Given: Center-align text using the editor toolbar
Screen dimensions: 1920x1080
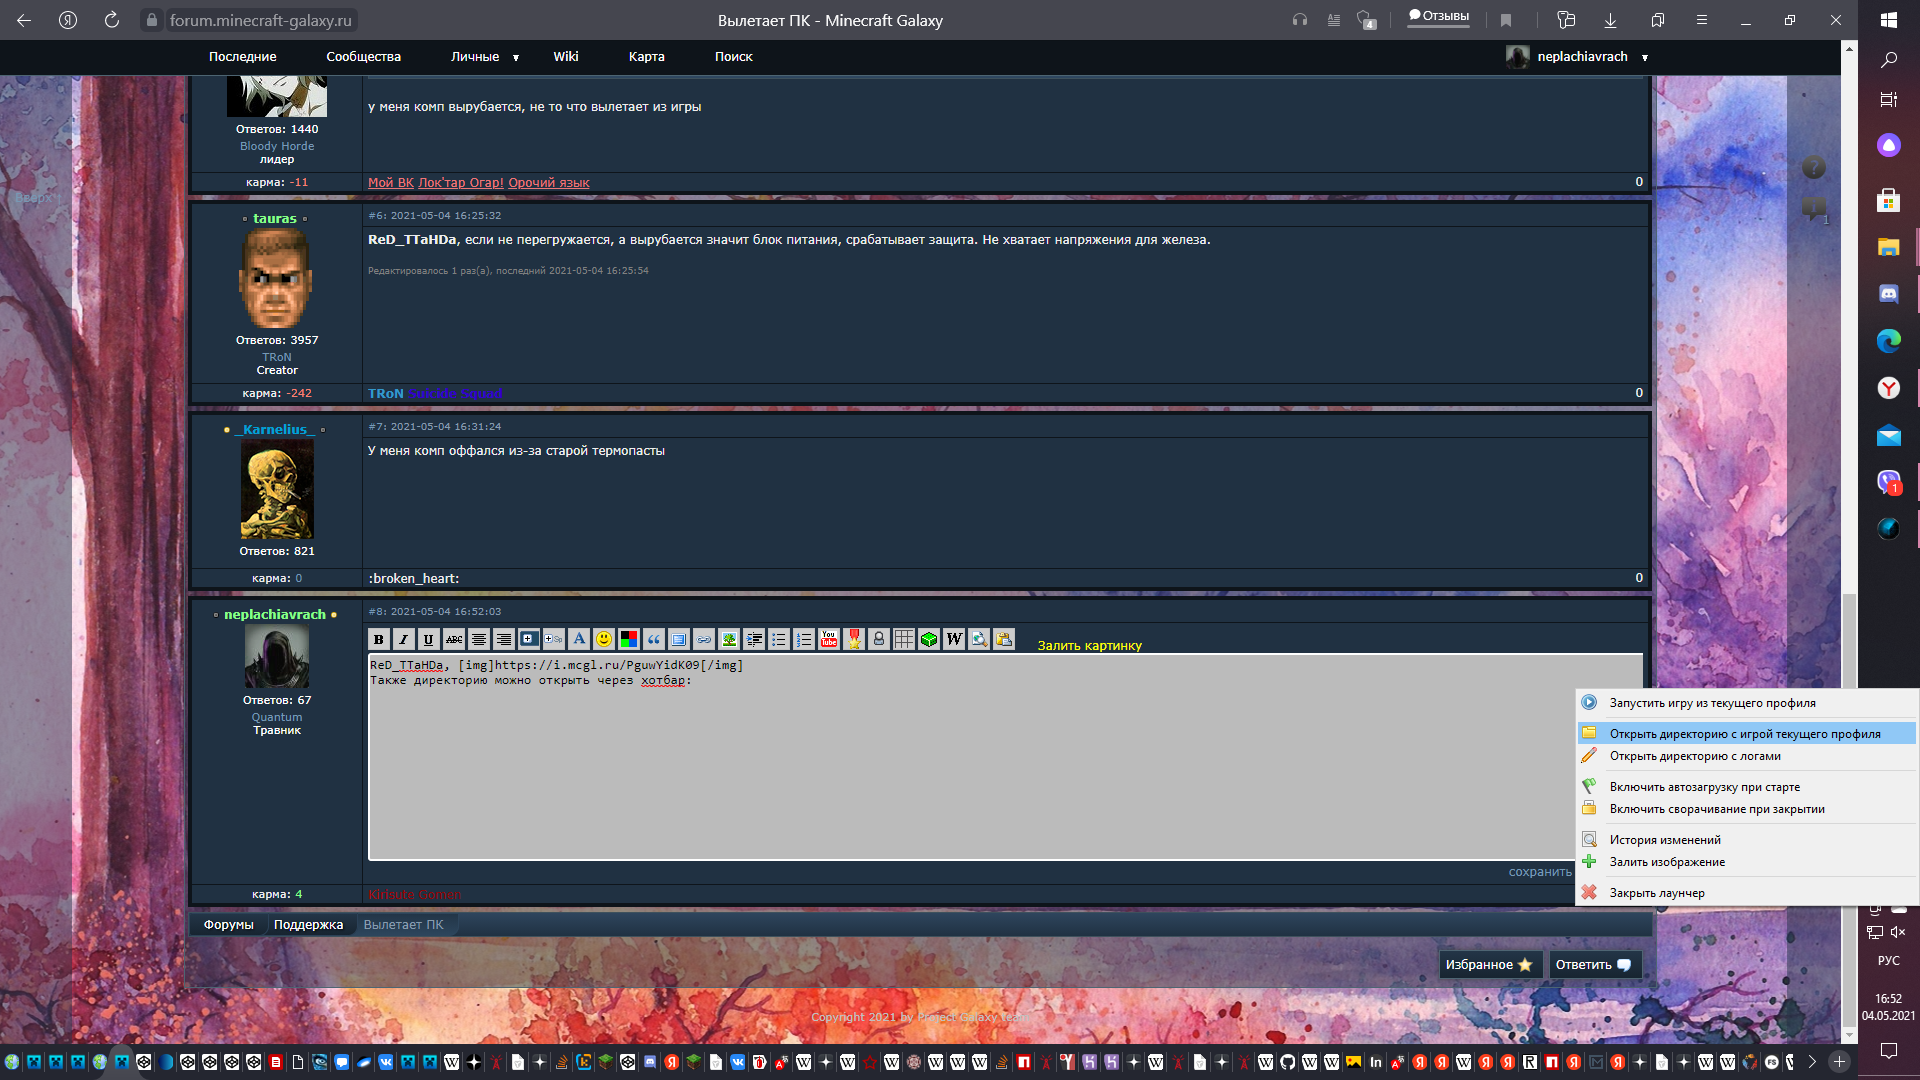Looking at the screenshot, I should pos(479,639).
